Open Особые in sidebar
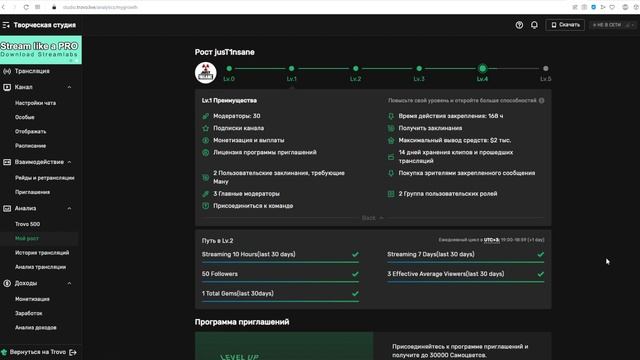640x360 pixels. coord(24,117)
